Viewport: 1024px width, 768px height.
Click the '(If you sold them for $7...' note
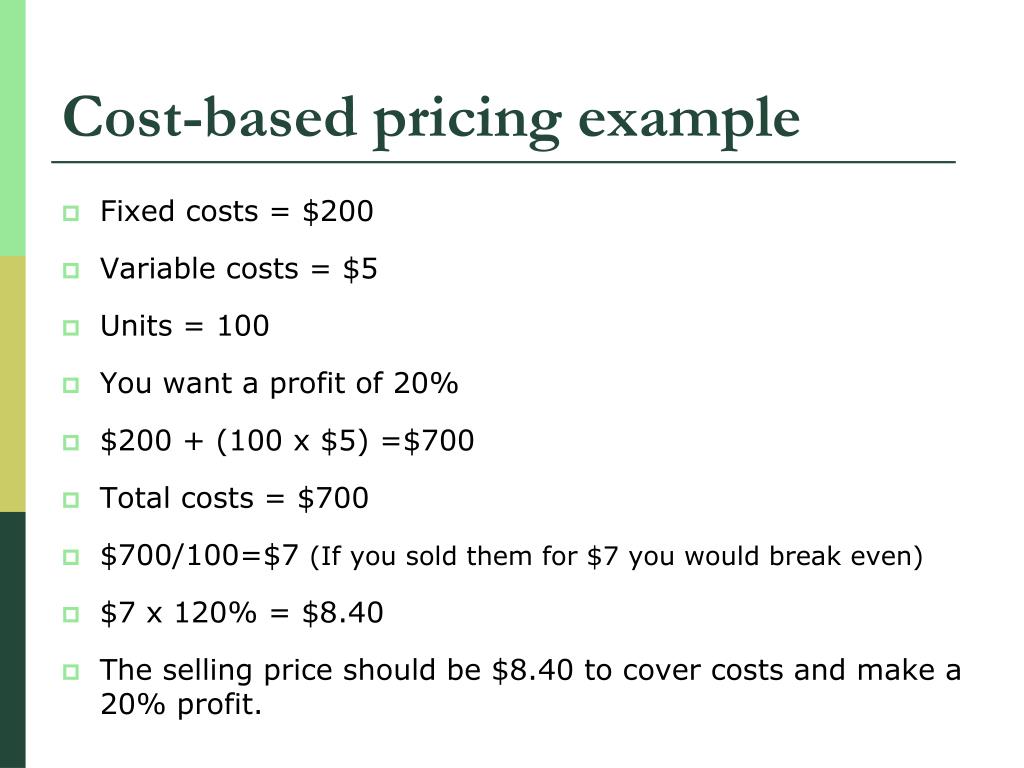click(616, 556)
